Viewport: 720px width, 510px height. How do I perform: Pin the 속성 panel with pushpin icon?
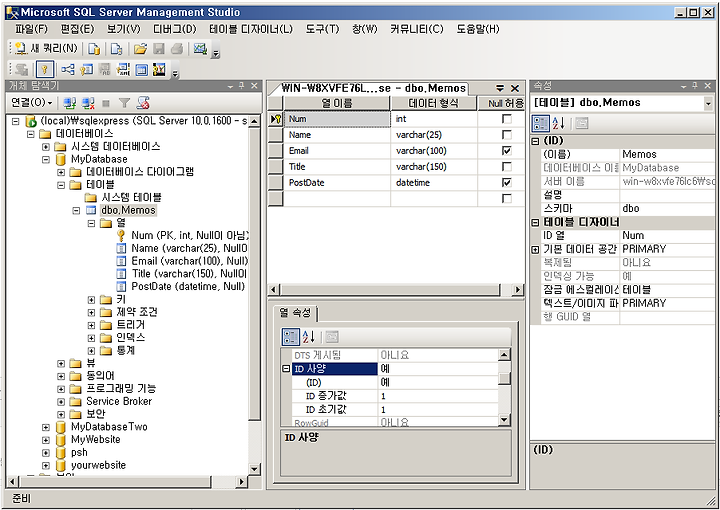click(695, 86)
